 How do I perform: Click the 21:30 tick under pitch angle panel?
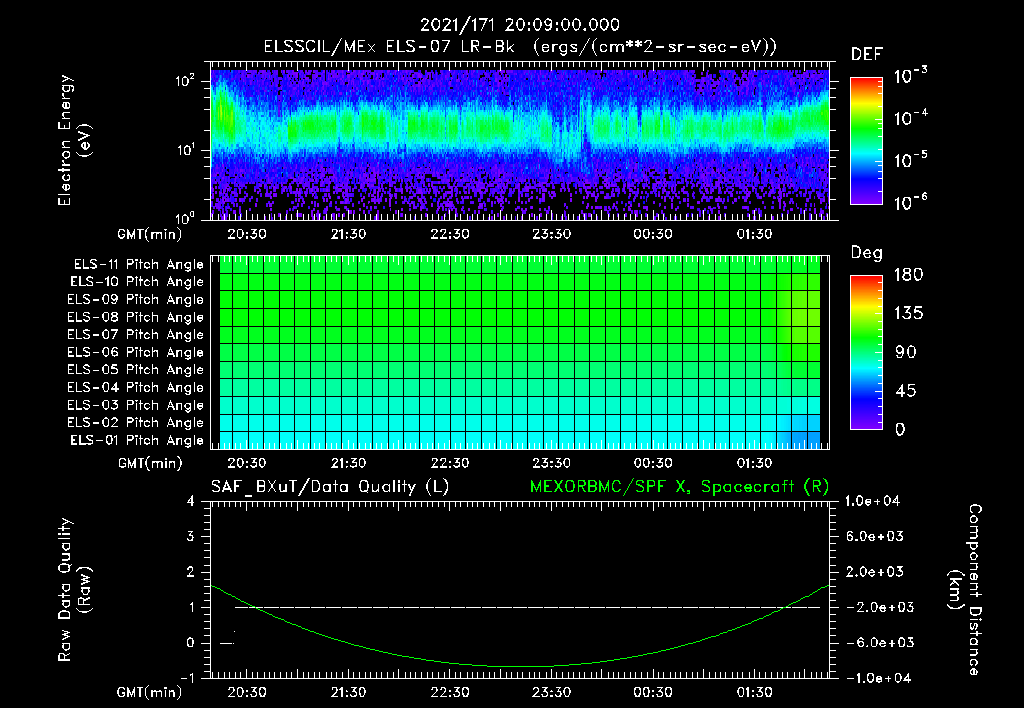coord(348,463)
